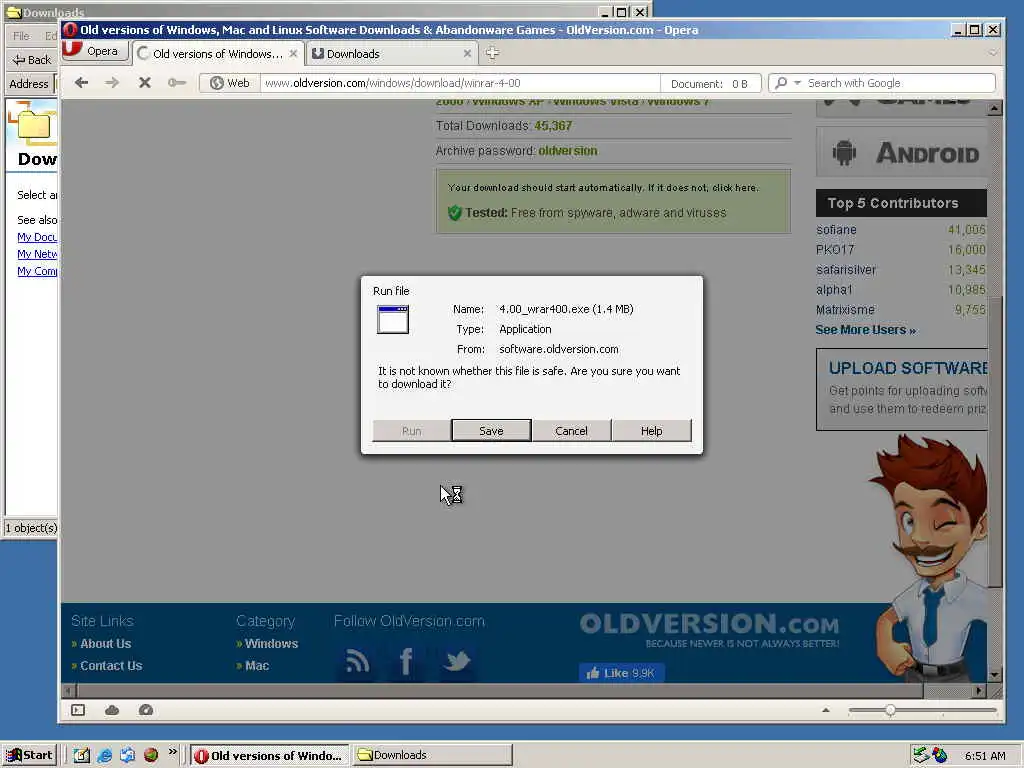Open closed tabs list at tab bar end
Viewport: 1024px width, 768px height.
point(993,53)
